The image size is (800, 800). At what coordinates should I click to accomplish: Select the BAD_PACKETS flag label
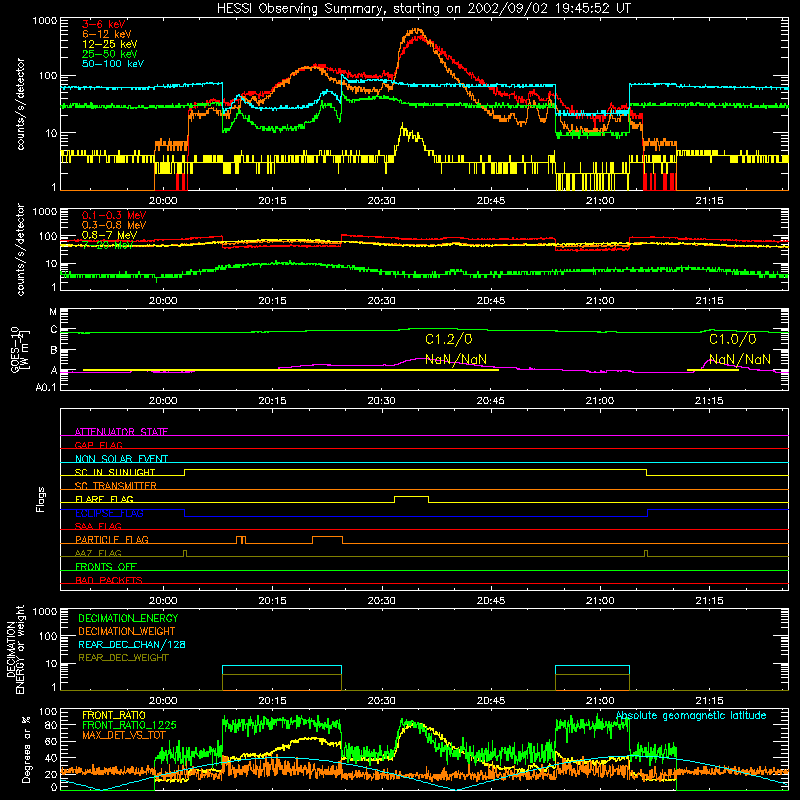[109, 580]
